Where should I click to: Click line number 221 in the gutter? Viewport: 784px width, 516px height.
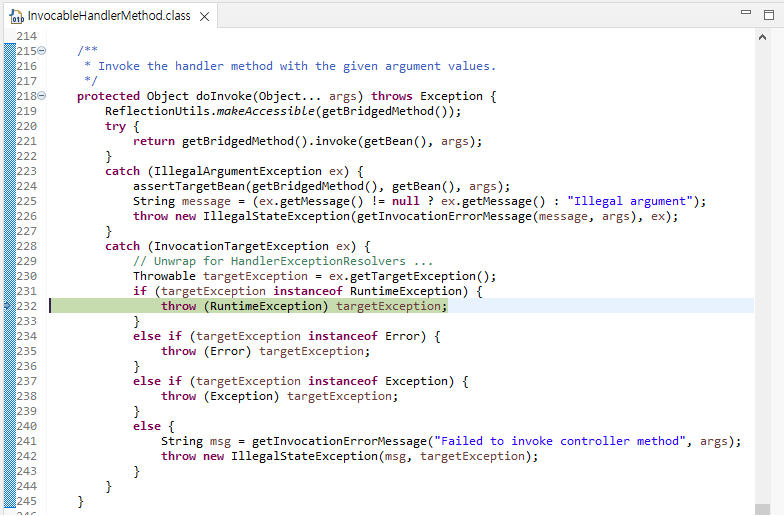[x=26, y=141]
